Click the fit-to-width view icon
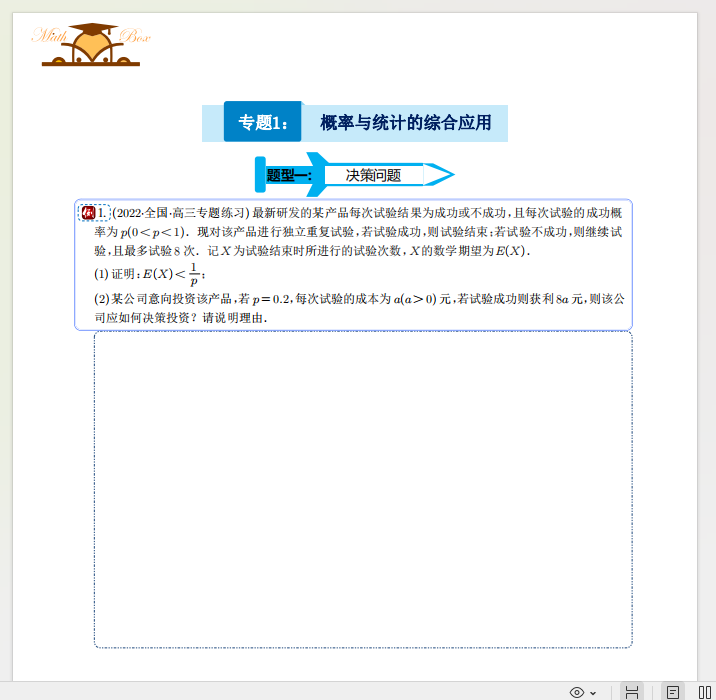Screen dimensions: 716x700 pyautogui.click(x=631, y=692)
